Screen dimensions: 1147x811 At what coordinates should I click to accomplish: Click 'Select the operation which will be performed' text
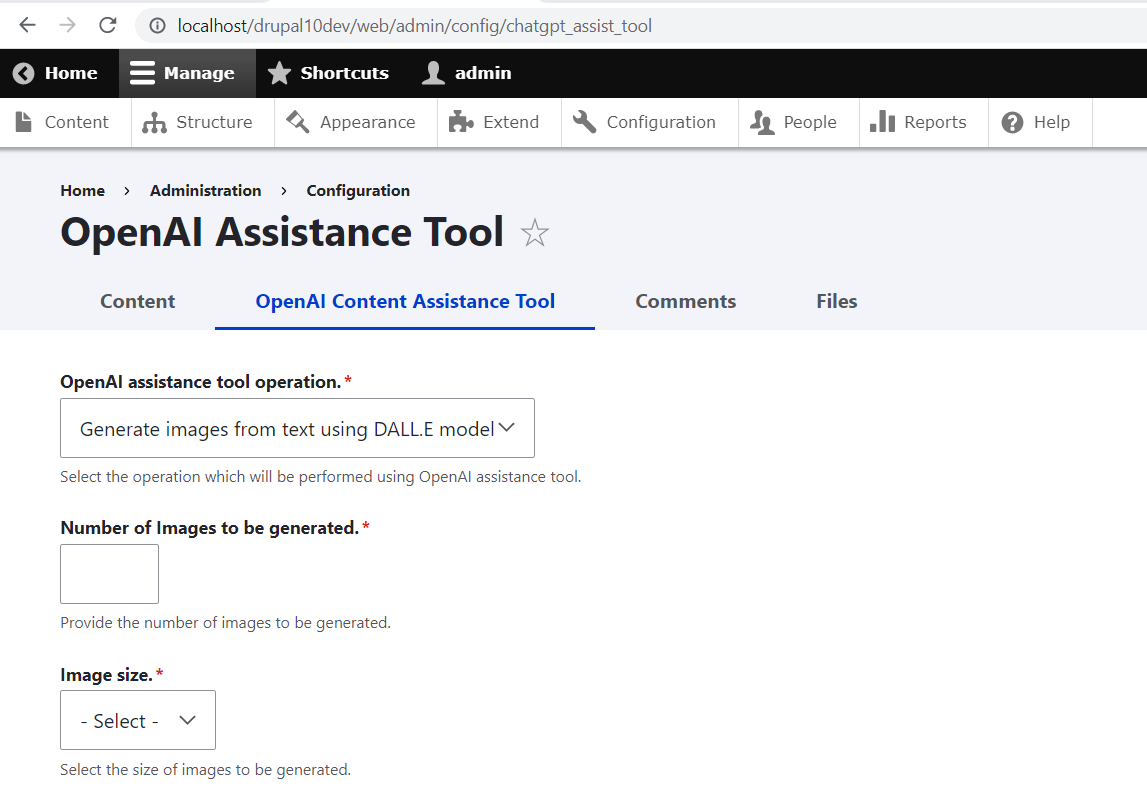pyautogui.click(x=320, y=477)
